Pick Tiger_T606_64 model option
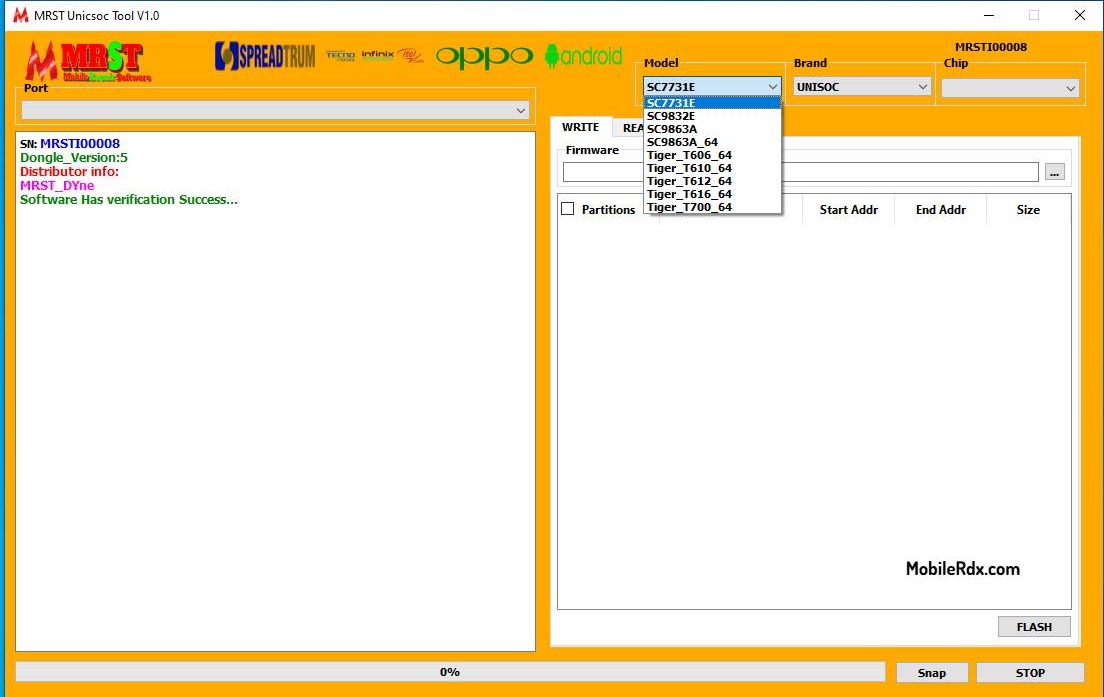This screenshot has height=697, width=1104. (712, 155)
